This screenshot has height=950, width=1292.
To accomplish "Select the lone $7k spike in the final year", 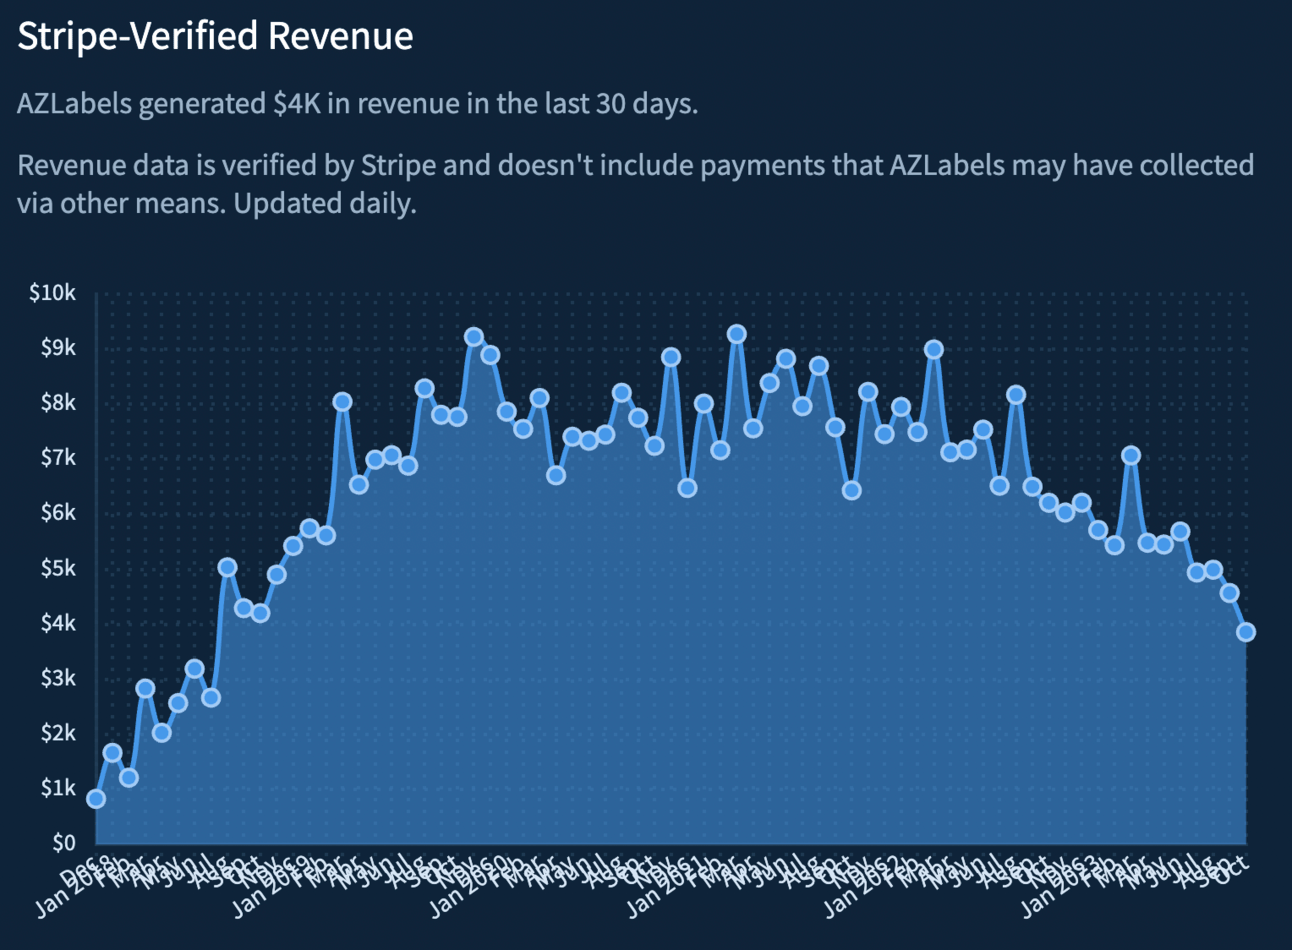I will (x=1131, y=455).
